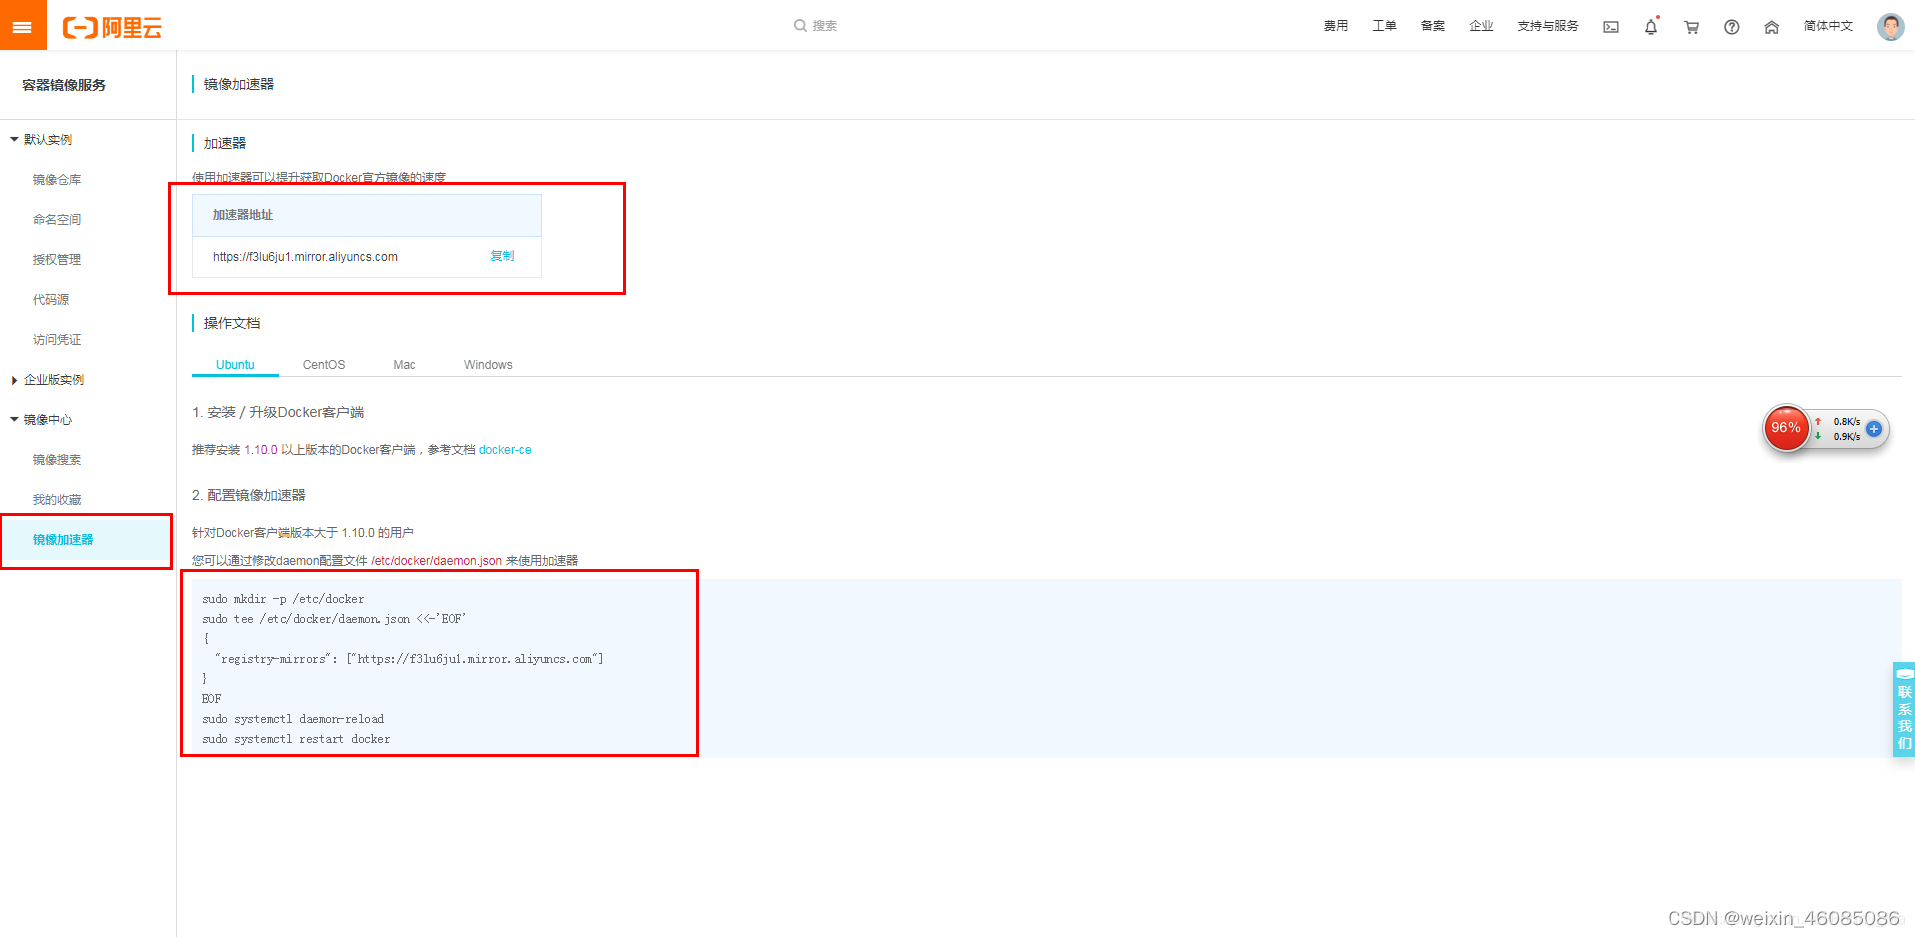Screen dimensions: 1915x937
Task: Click the registry-mirrors line in code block
Action: pyautogui.click(x=409, y=659)
